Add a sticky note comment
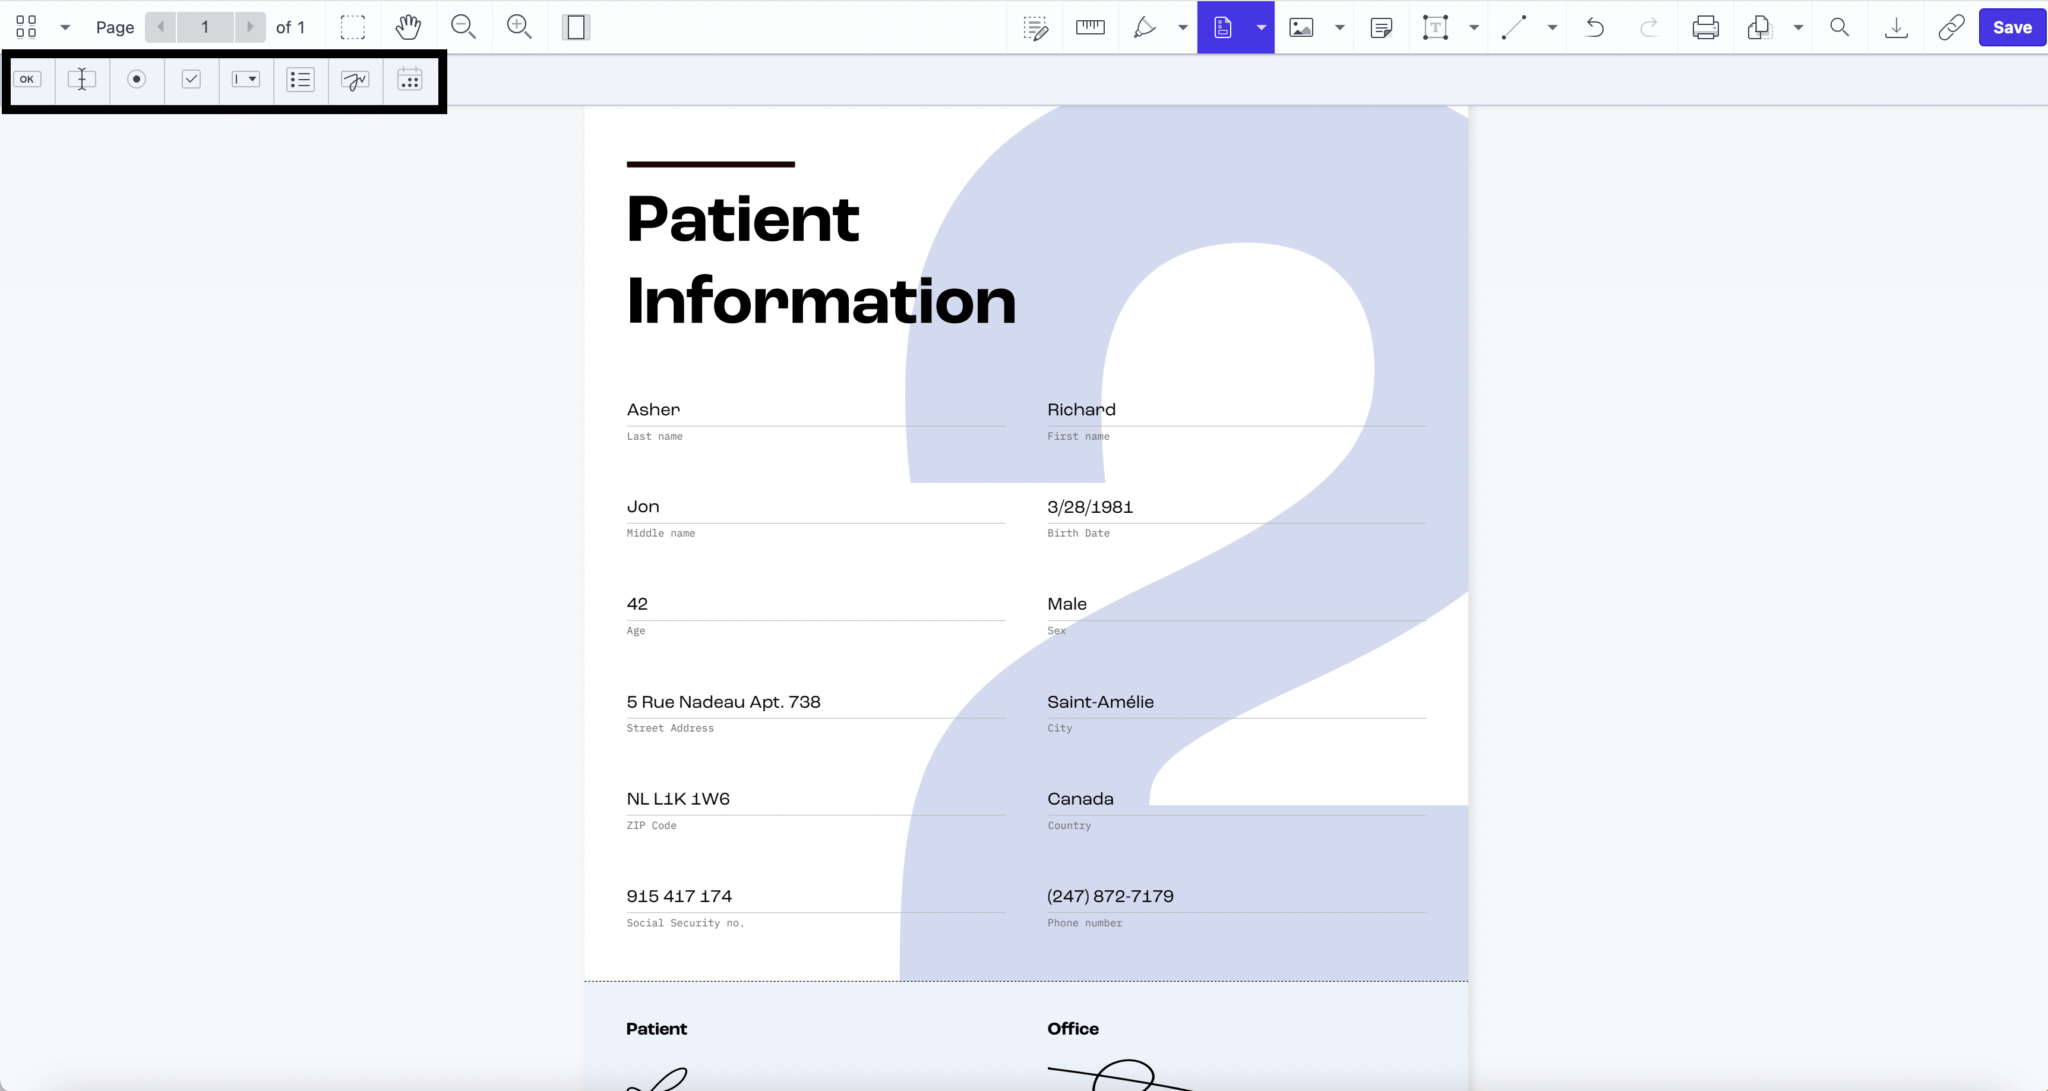The width and height of the screenshot is (2048, 1091). [x=1381, y=27]
